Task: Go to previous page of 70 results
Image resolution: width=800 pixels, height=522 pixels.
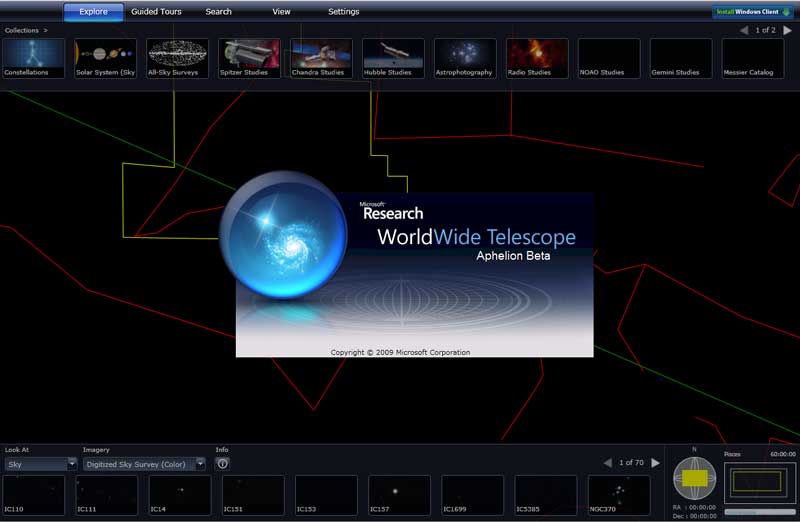Action: [x=607, y=463]
